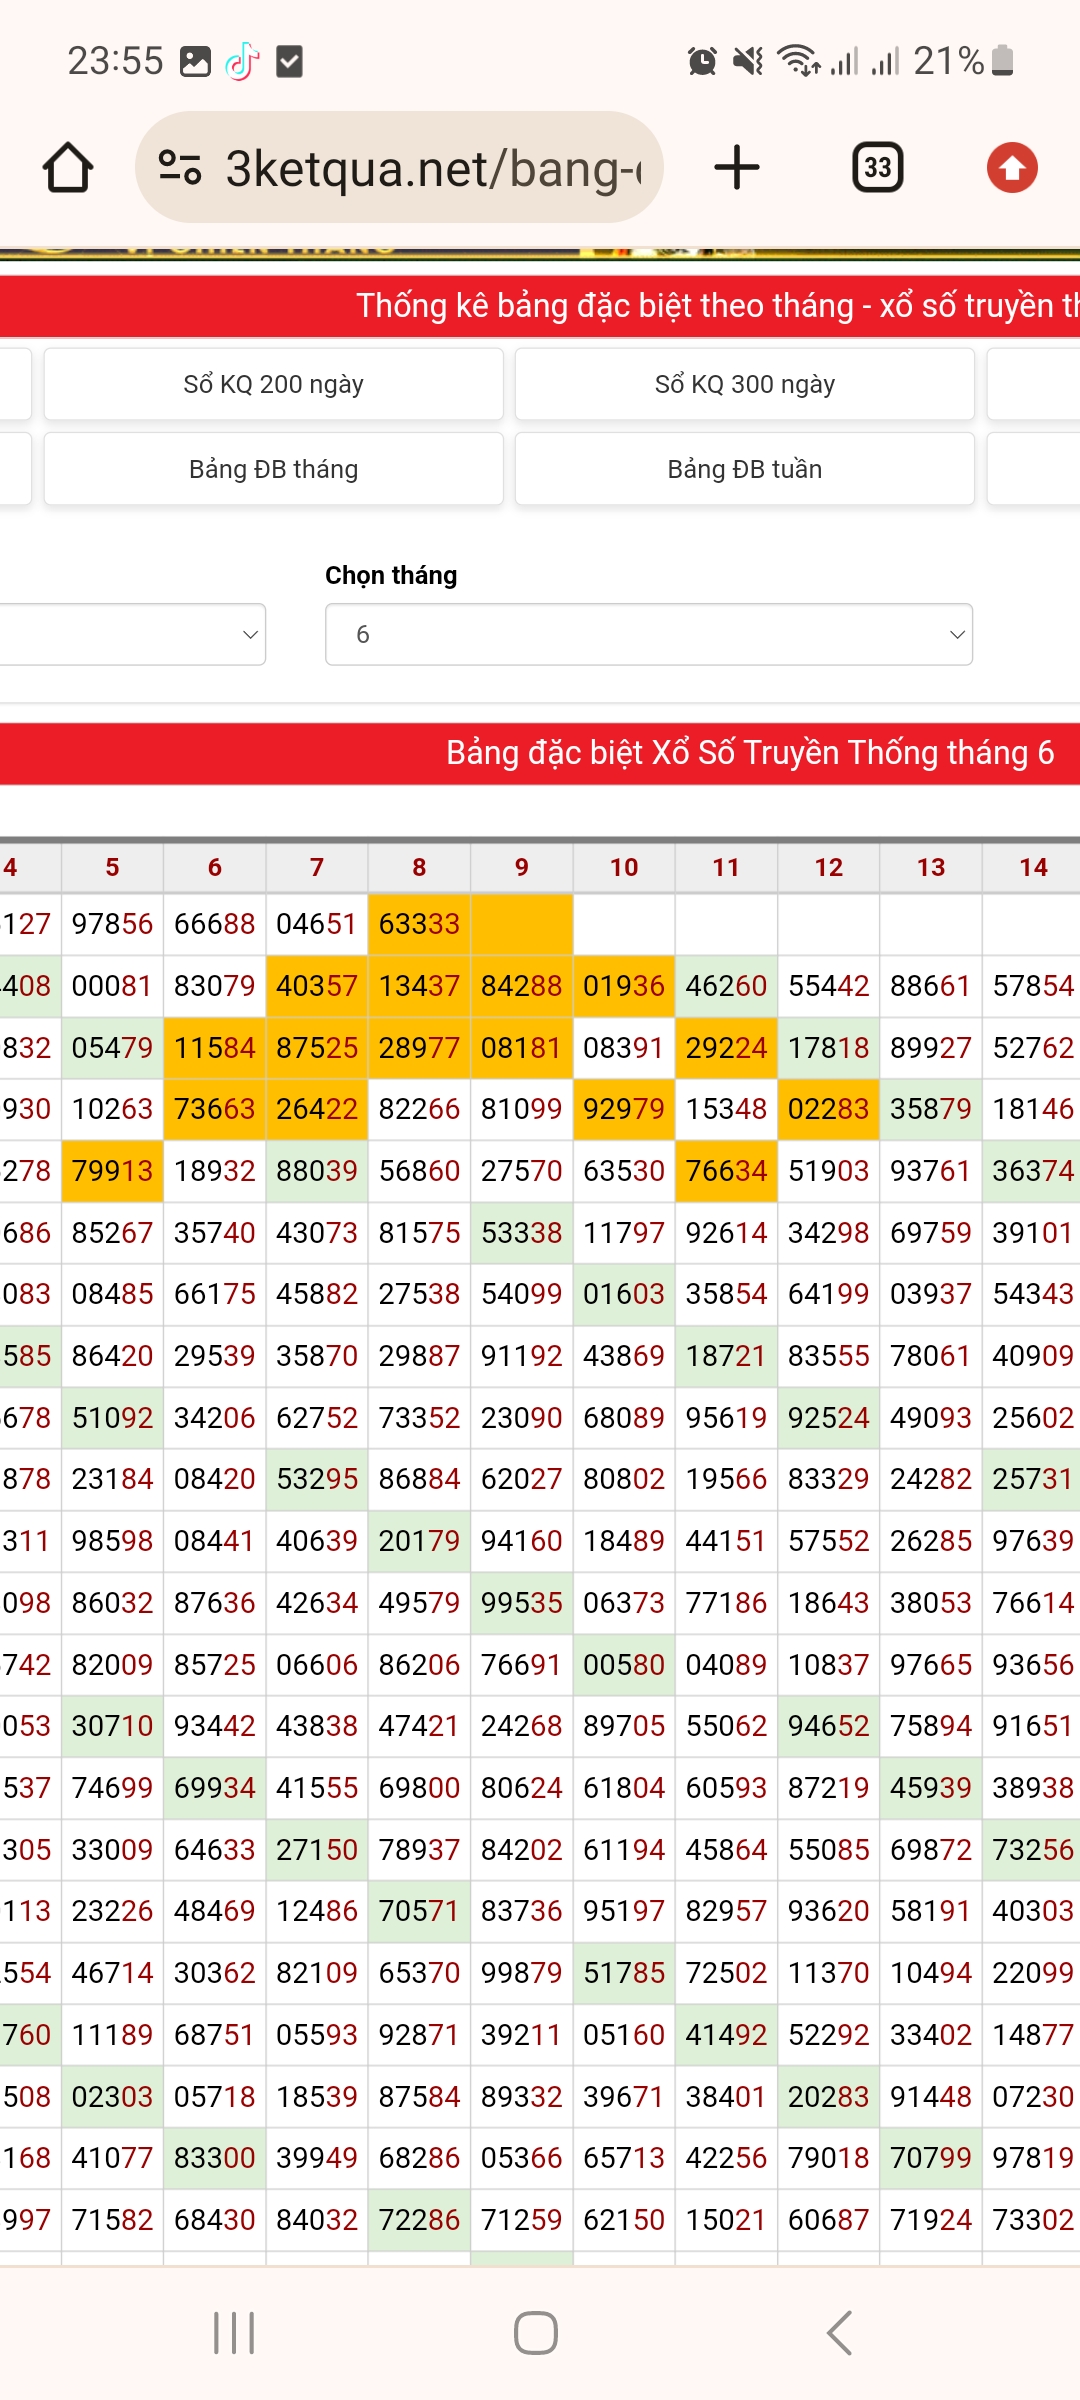Select green cell 53338
Viewport: 1080px width, 2400px height.
[x=521, y=1233]
